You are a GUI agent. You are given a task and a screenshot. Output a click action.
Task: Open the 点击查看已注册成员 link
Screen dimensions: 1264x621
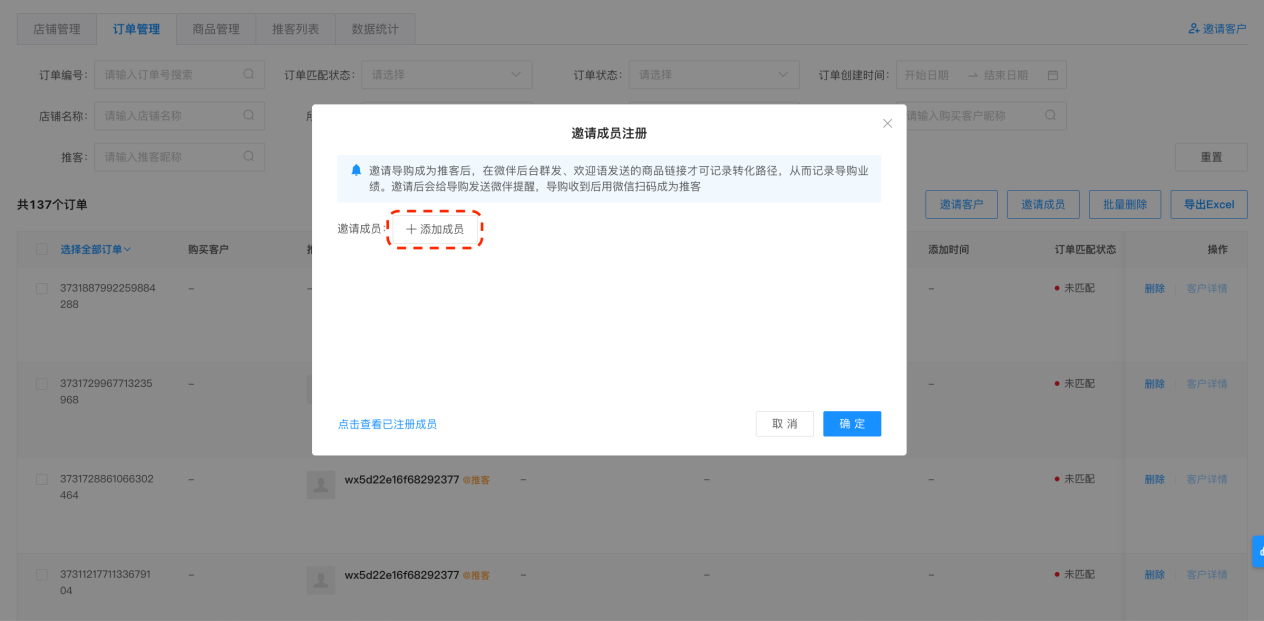(387, 424)
